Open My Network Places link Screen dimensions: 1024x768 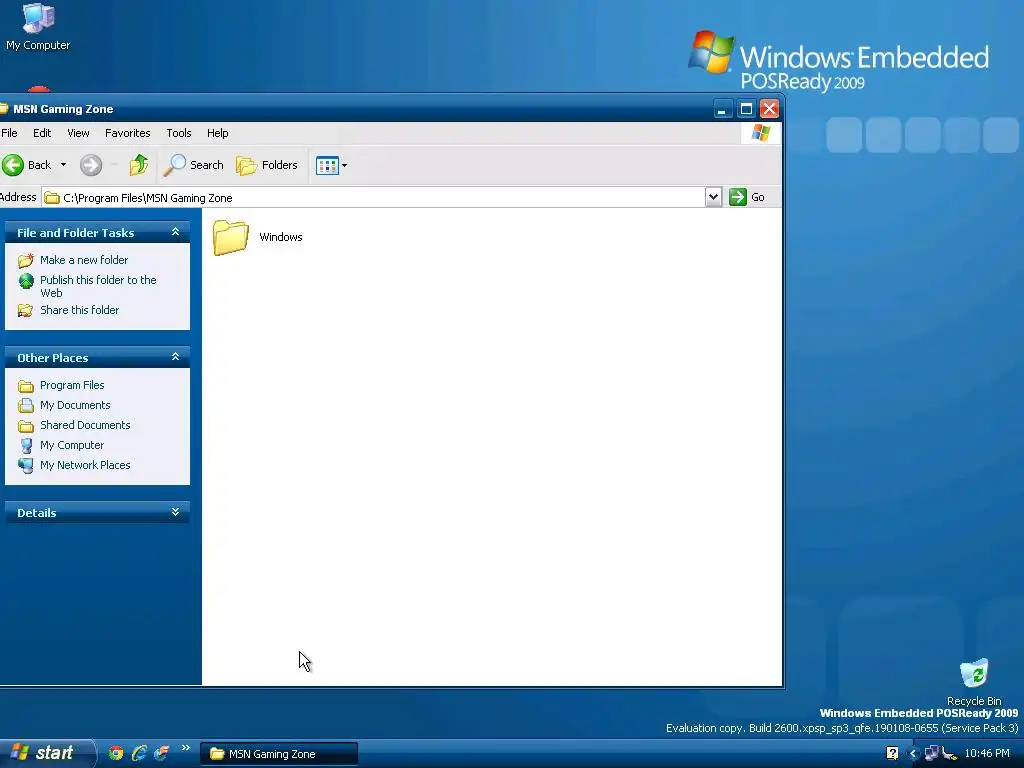click(85, 465)
